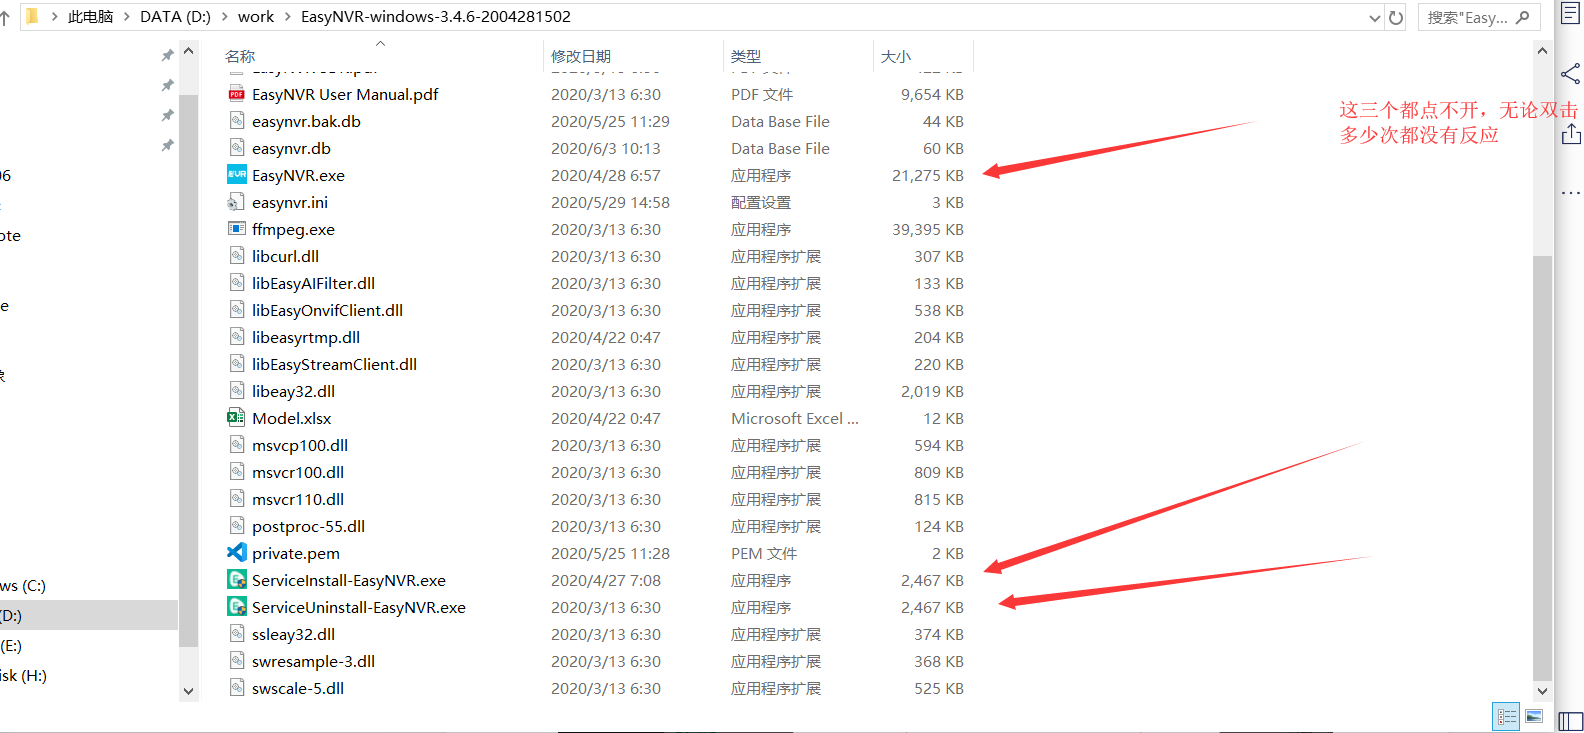Viewport: 1584px width, 733px height.
Task: Click the swscale-5.dll file icon
Action: [x=237, y=688]
